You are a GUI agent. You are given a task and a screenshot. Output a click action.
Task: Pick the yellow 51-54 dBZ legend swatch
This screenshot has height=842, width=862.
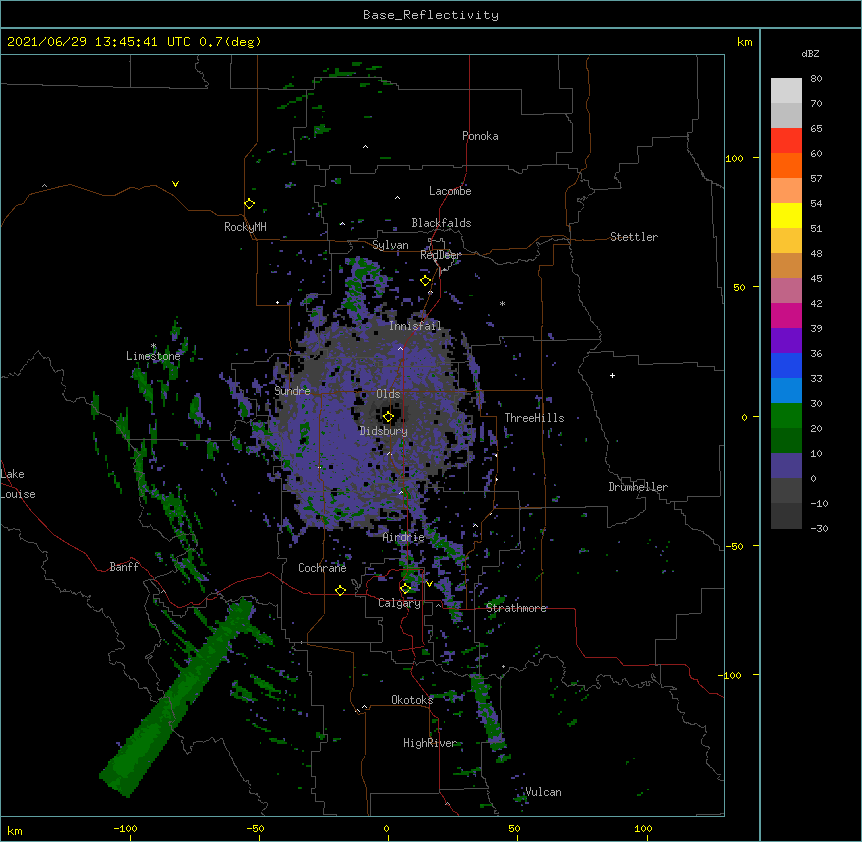(786, 215)
